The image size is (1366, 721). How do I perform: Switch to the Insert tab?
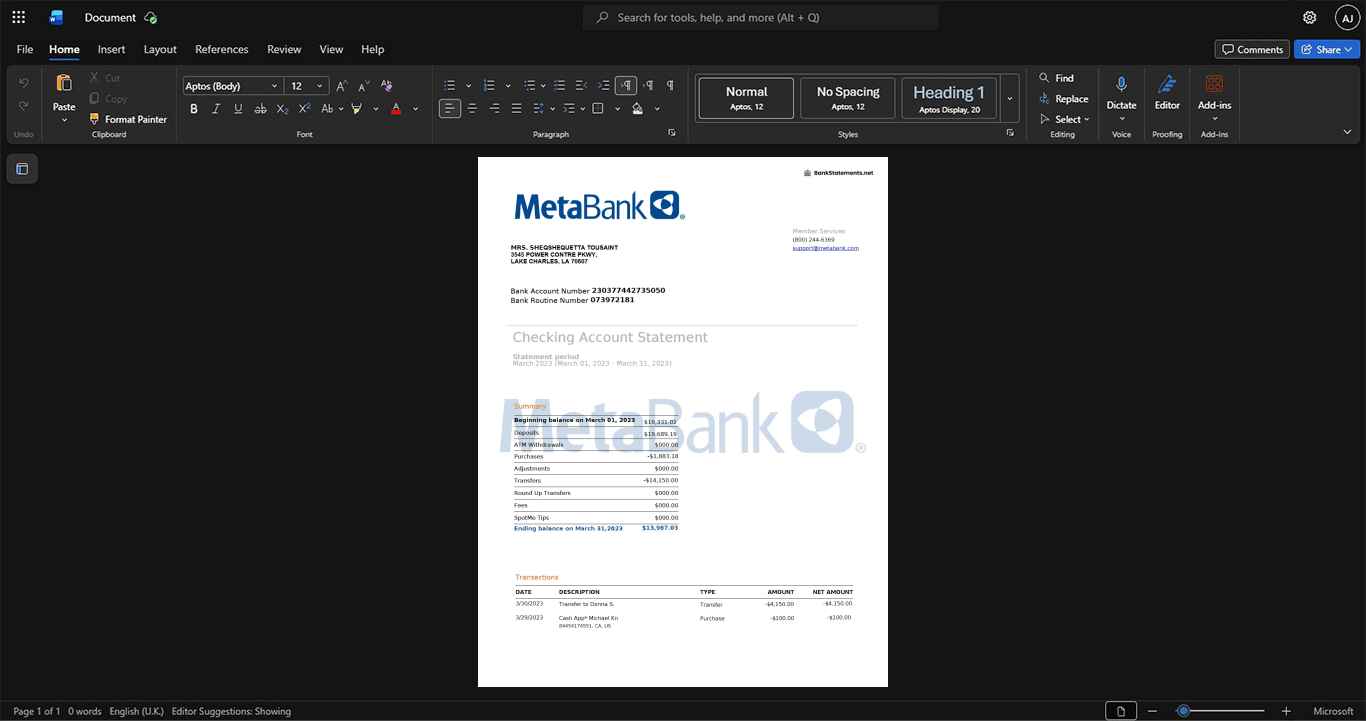coord(111,49)
